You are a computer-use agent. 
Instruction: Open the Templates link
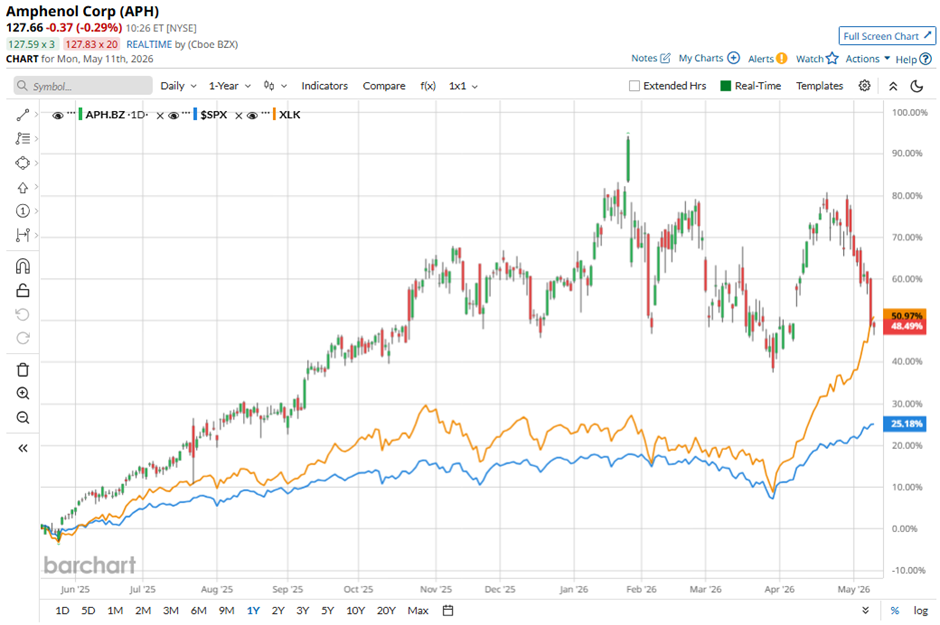click(x=819, y=86)
